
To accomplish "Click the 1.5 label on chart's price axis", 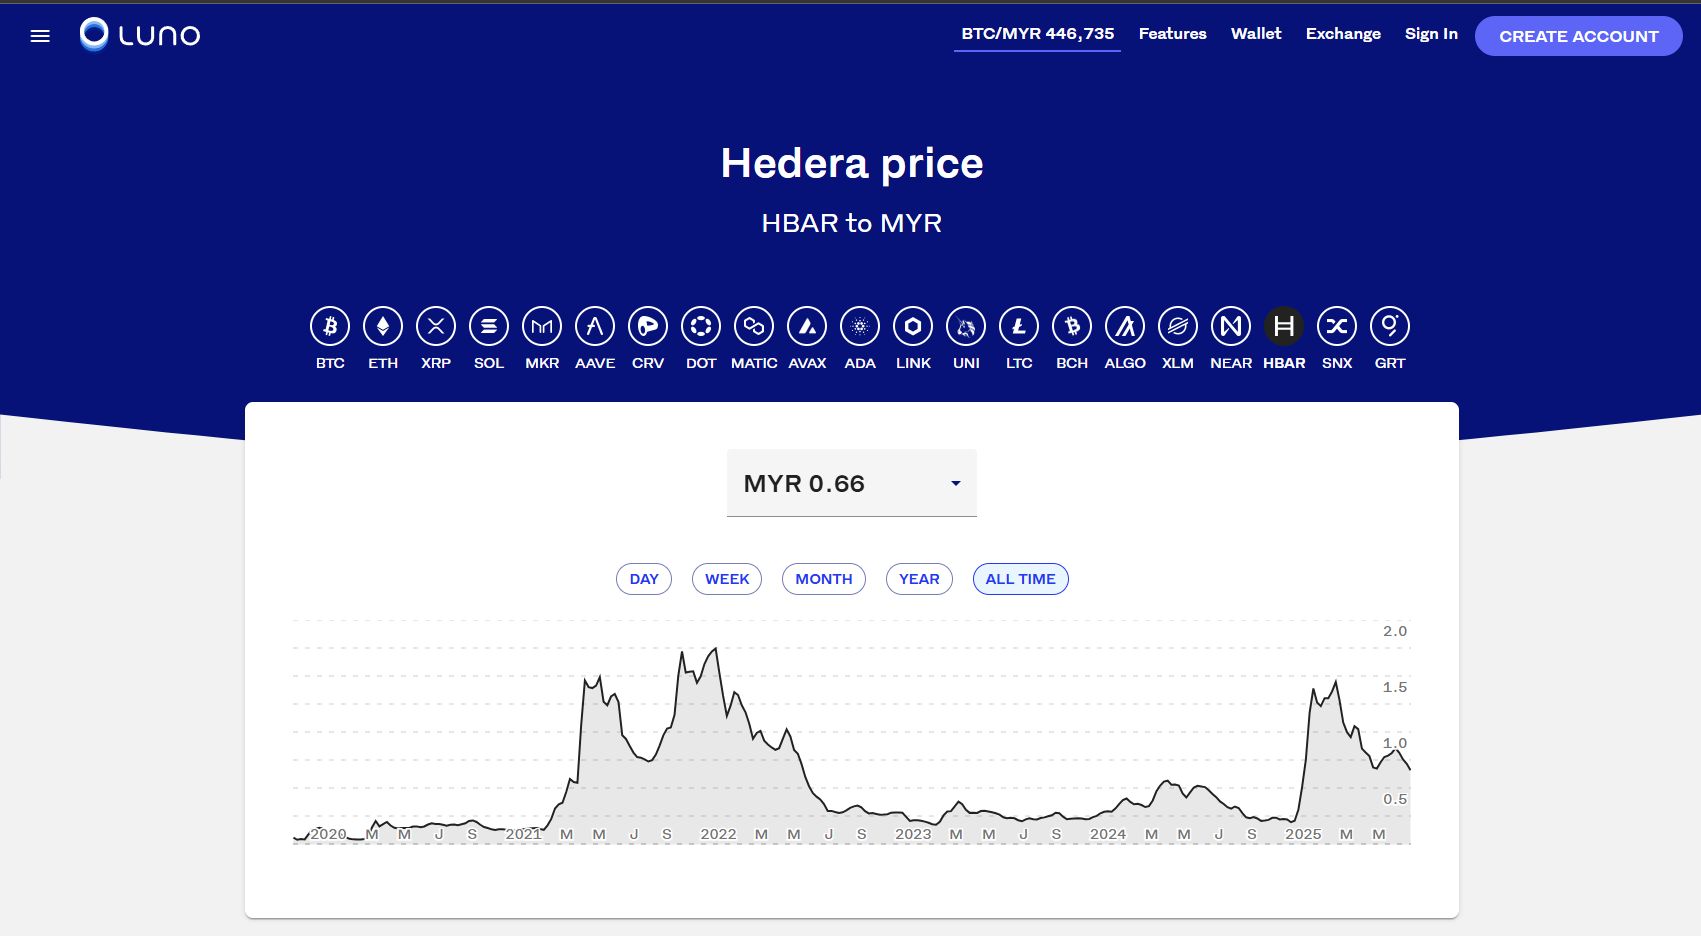I will [1395, 687].
